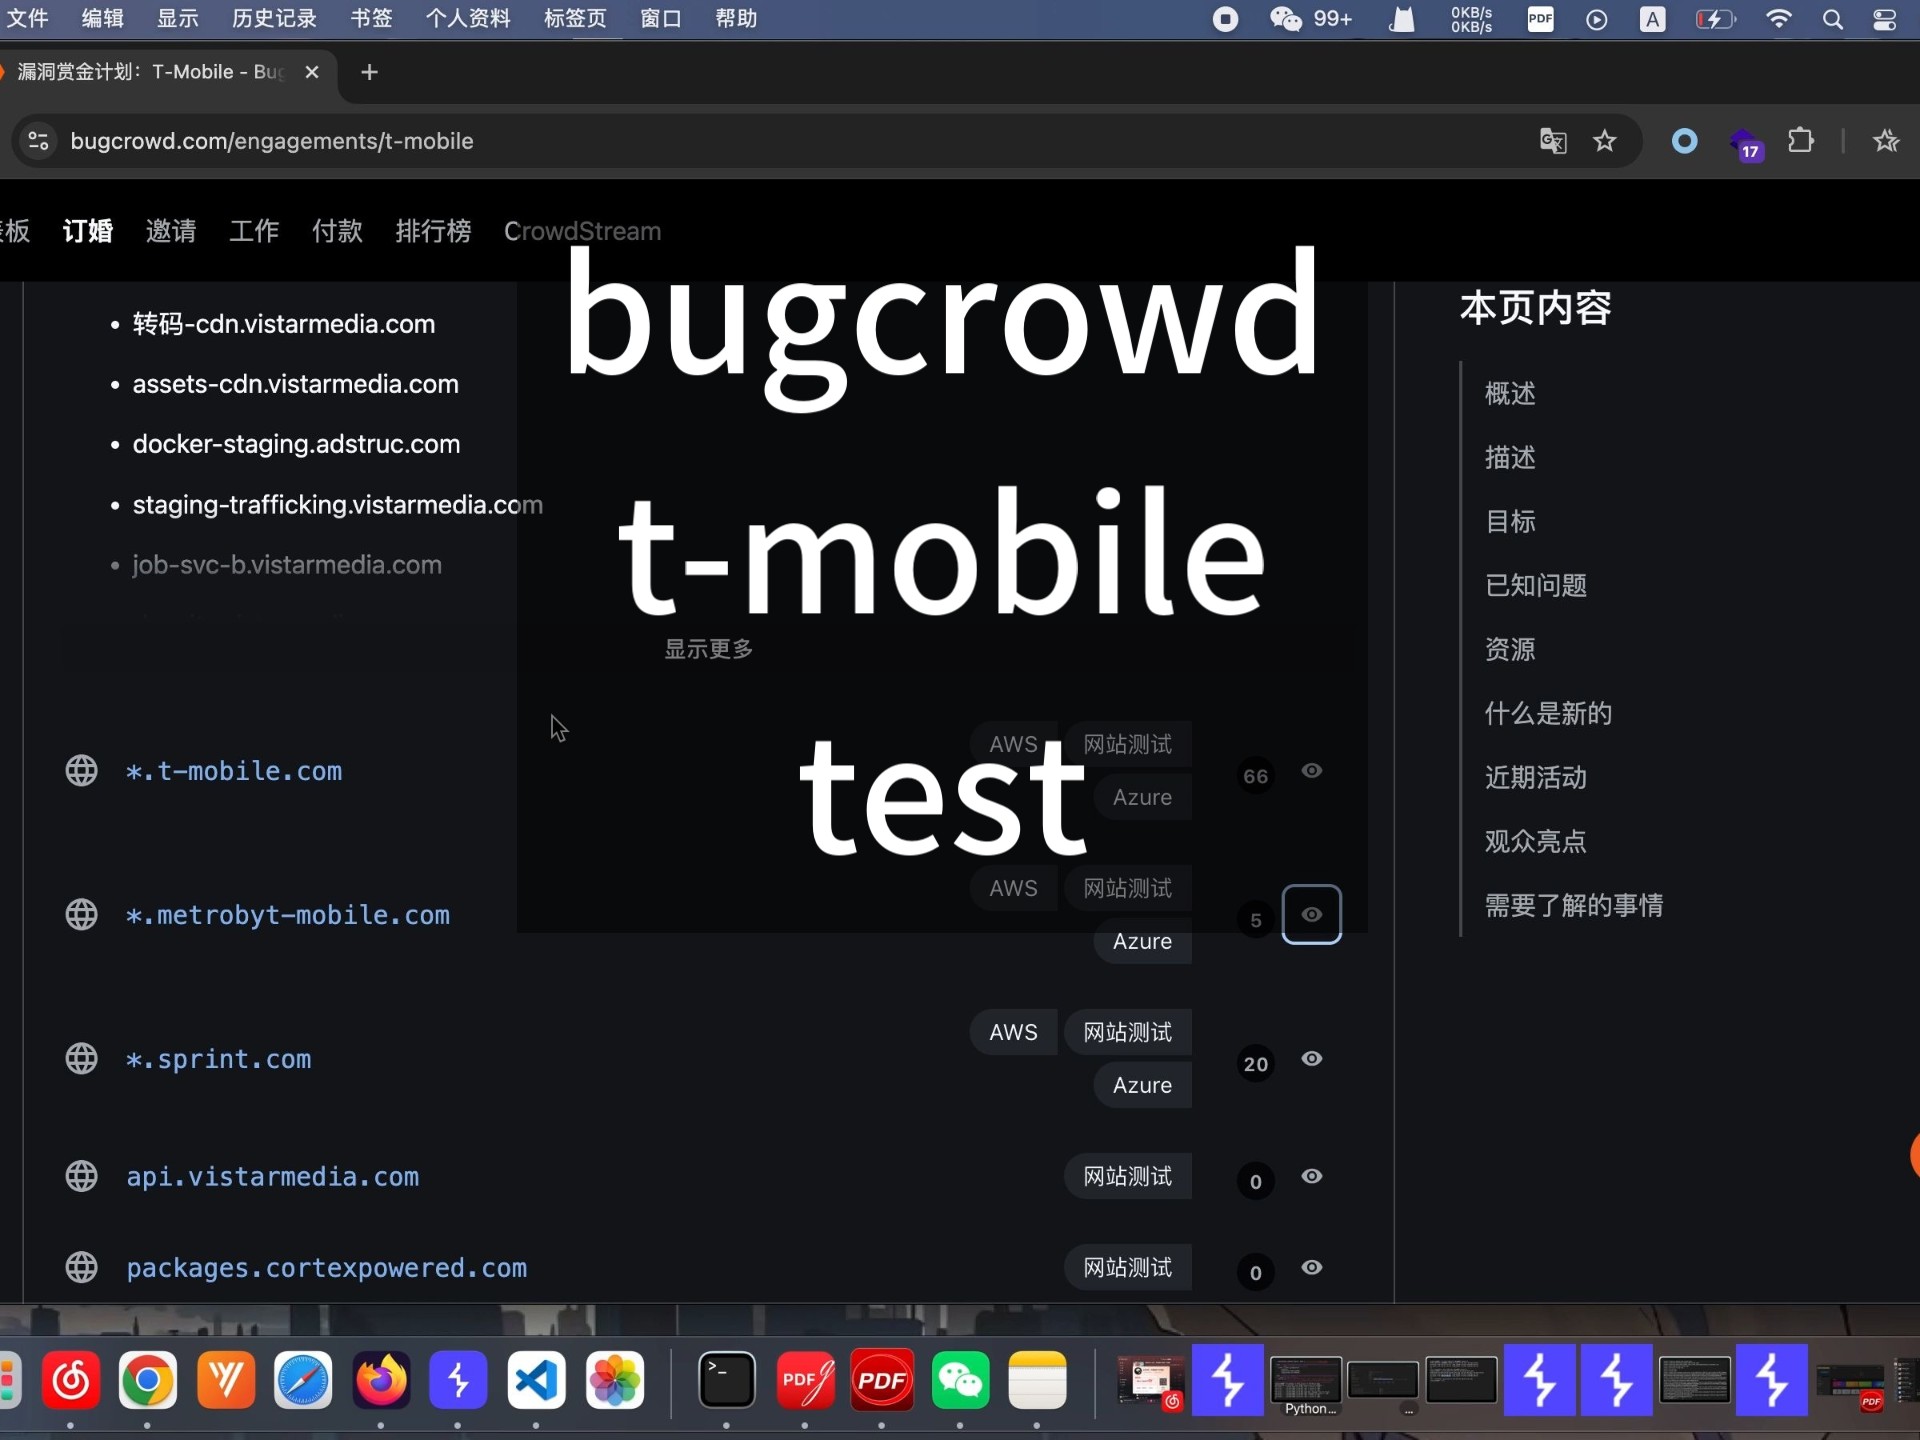Screen dimensions: 1920x1440
Task: Open the browser extensions puzzle icon
Action: click(1800, 141)
